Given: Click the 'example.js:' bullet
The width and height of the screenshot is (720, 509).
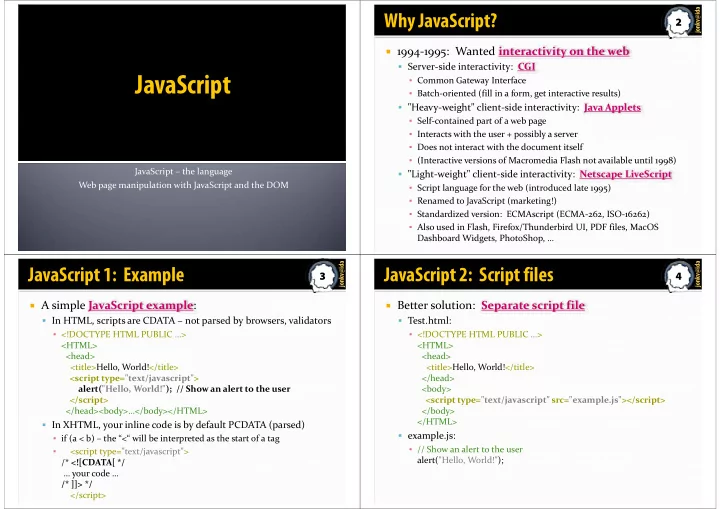Looking at the screenshot, I should point(432,436).
